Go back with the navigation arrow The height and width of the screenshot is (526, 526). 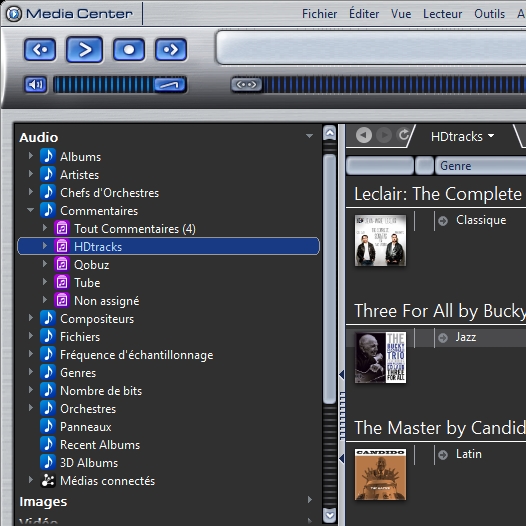[364, 135]
